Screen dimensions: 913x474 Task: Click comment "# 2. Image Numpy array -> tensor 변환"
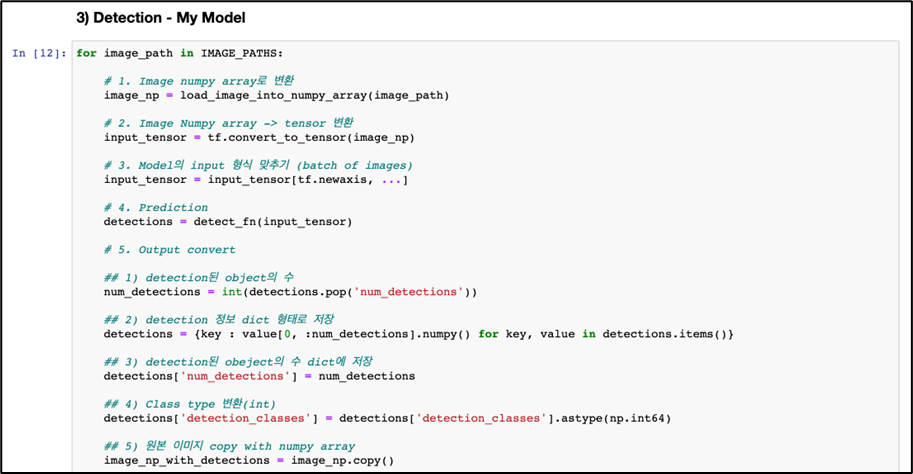(228, 123)
